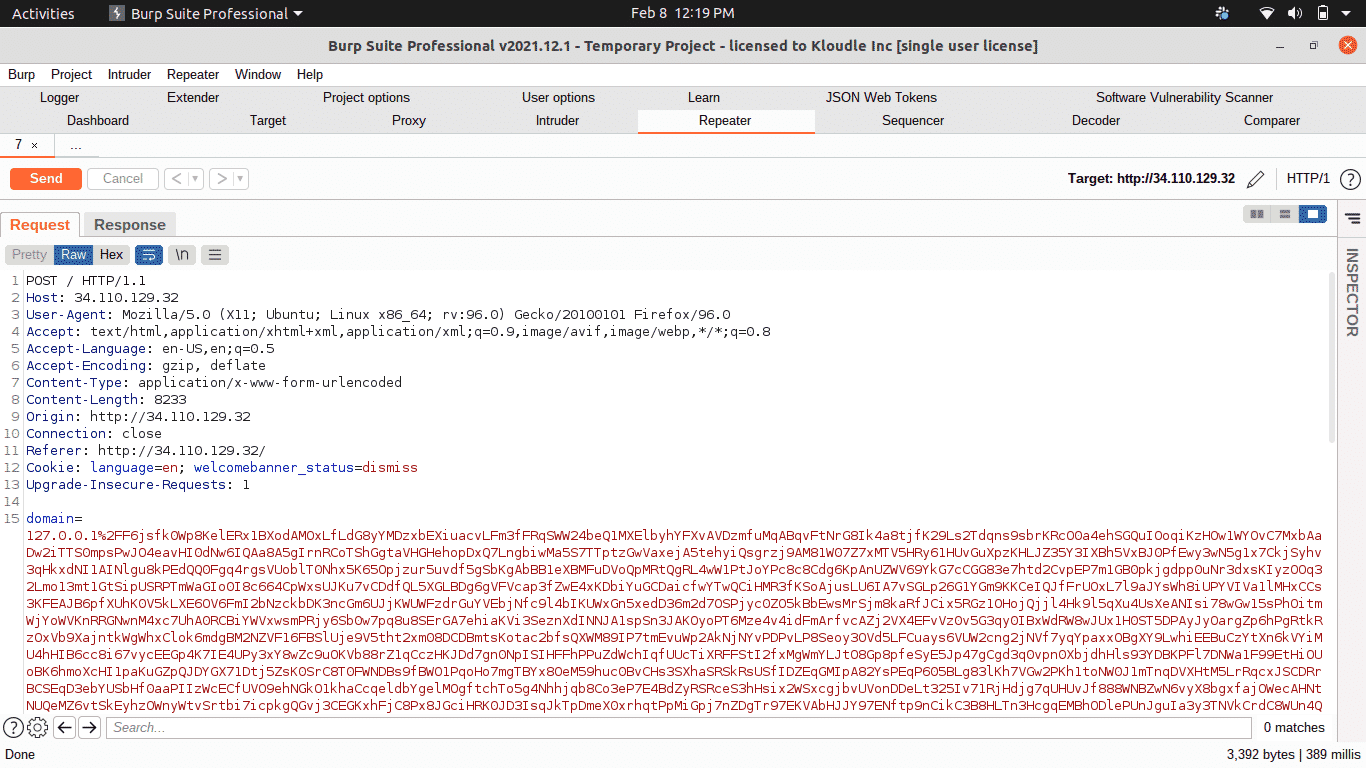Switch to side-by-side layout view

(1257, 214)
